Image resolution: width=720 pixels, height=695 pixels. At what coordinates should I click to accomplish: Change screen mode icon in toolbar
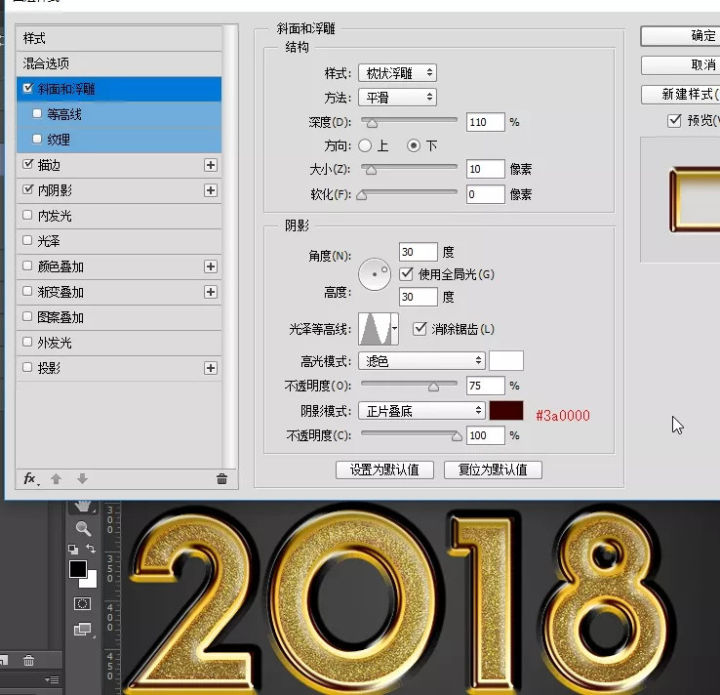pos(83,629)
